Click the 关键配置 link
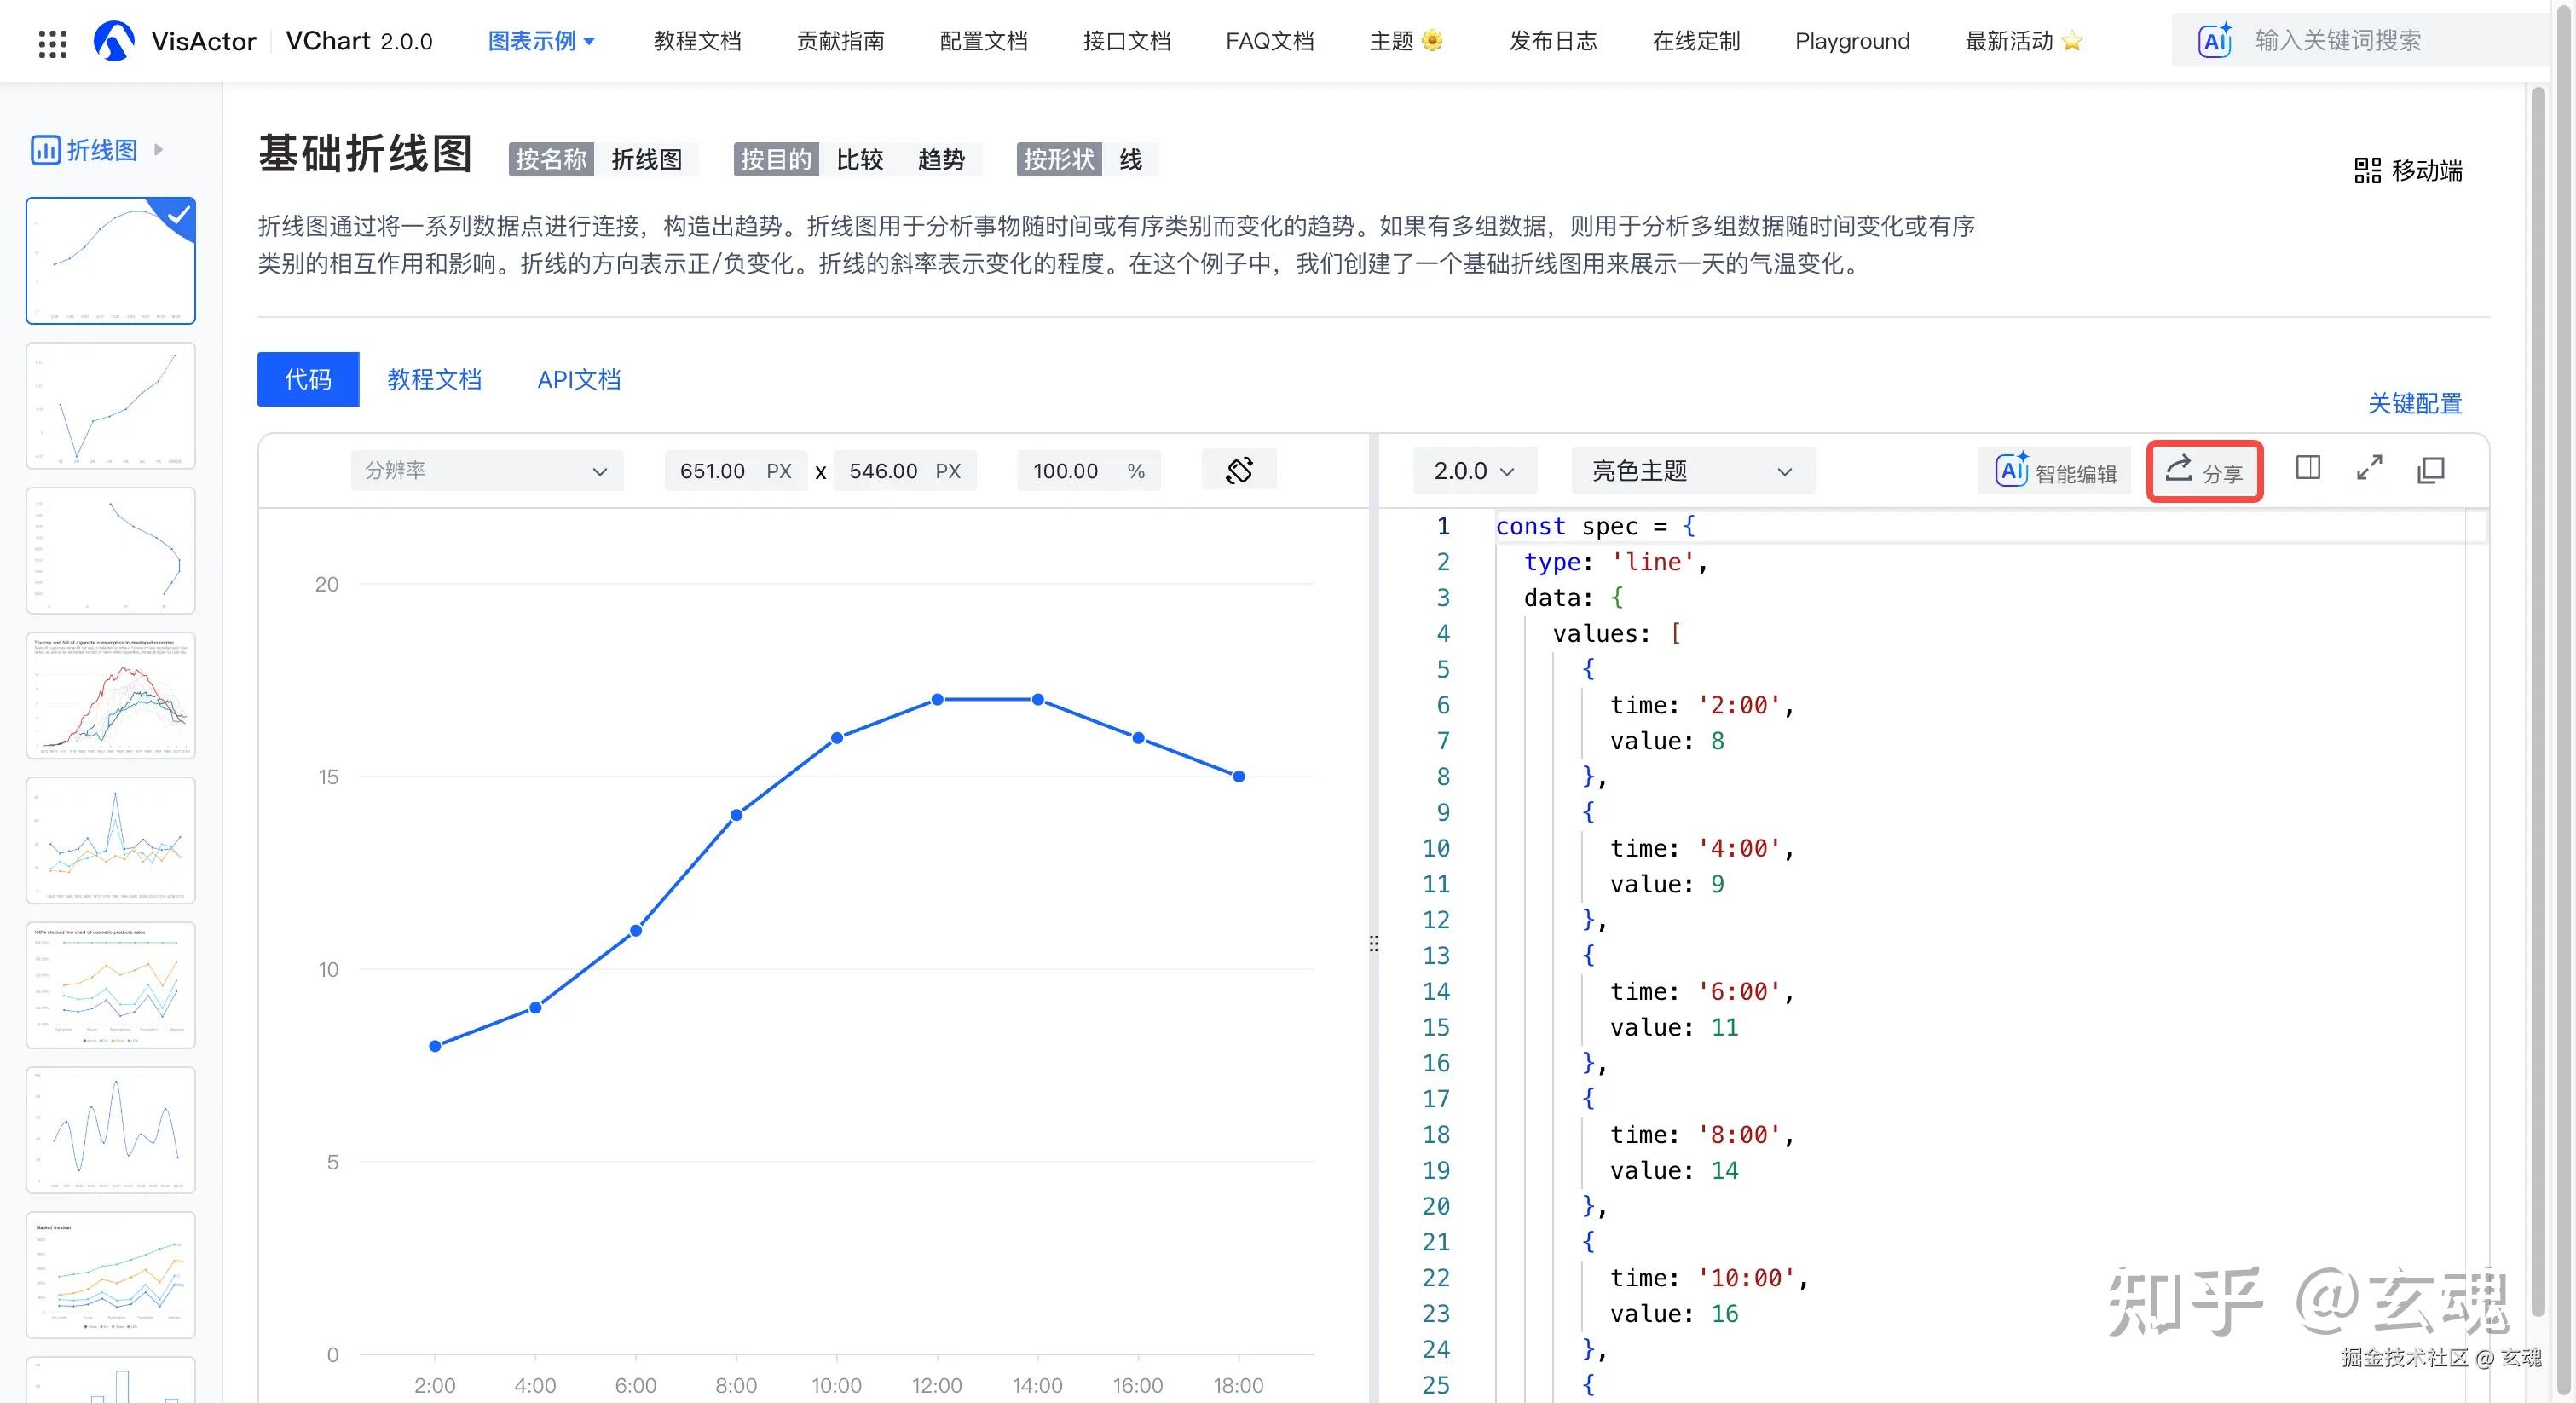The width and height of the screenshot is (2576, 1403). (x=2414, y=403)
